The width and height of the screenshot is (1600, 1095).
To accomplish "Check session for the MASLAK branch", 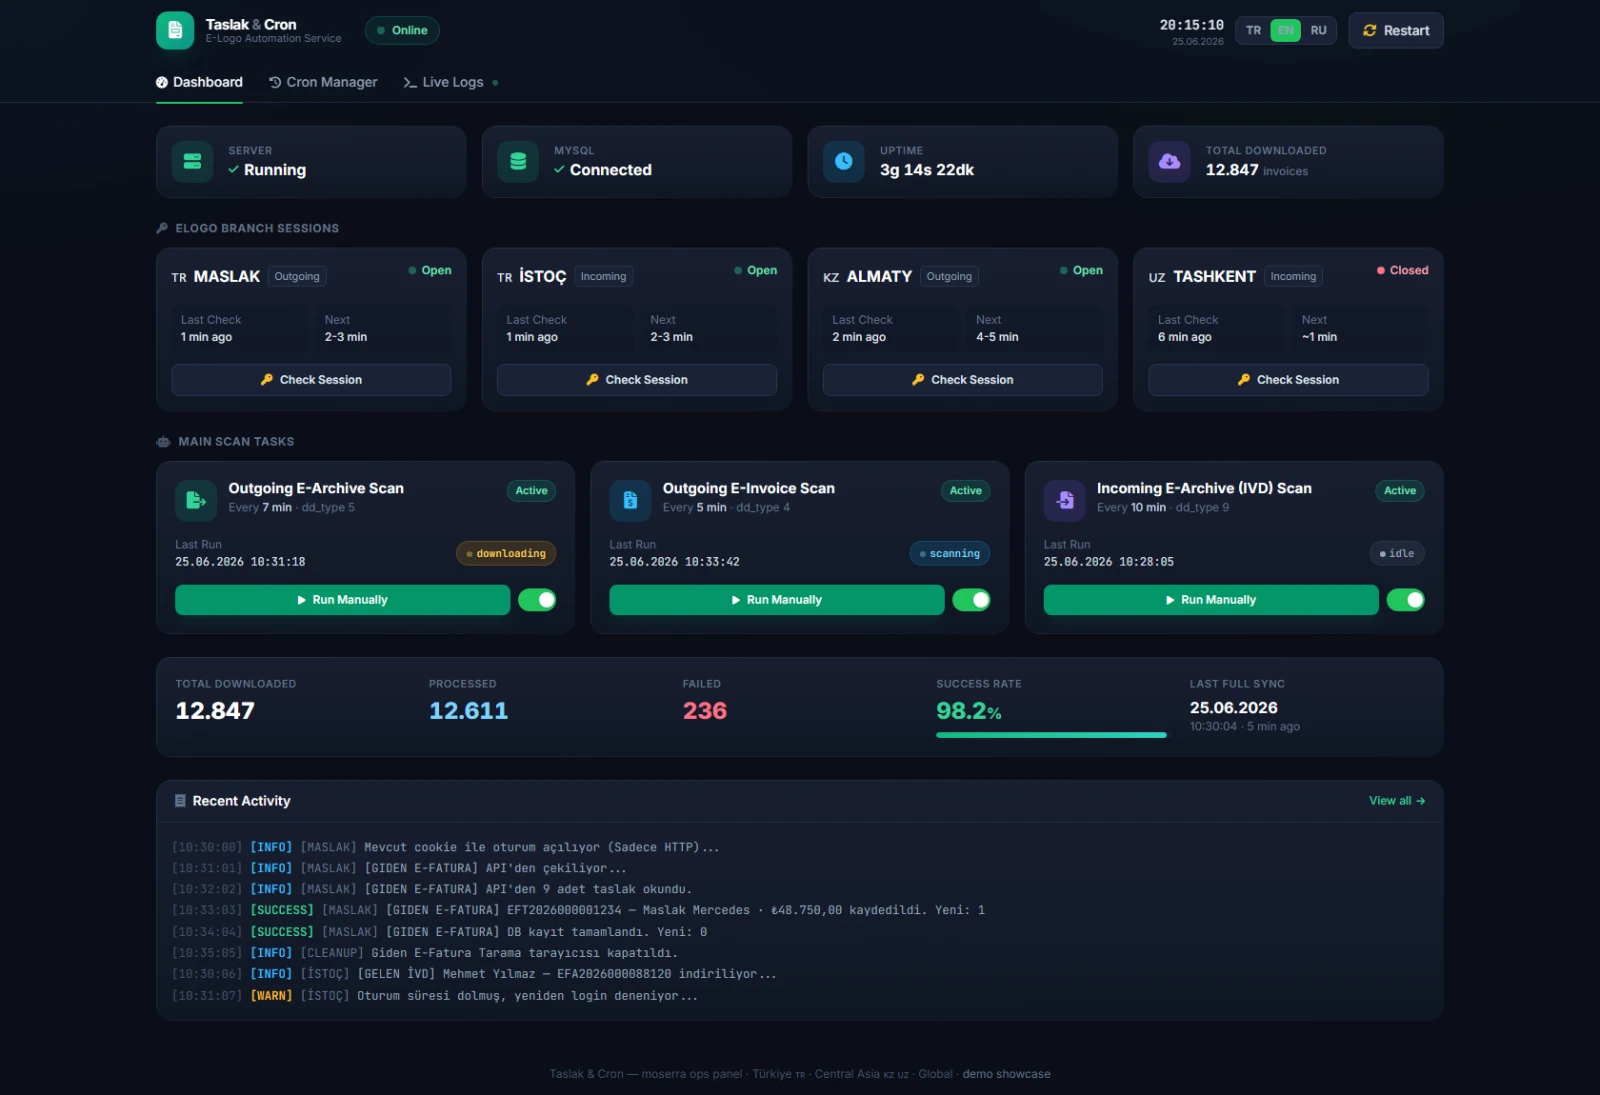I will pyautogui.click(x=311, y=380).
